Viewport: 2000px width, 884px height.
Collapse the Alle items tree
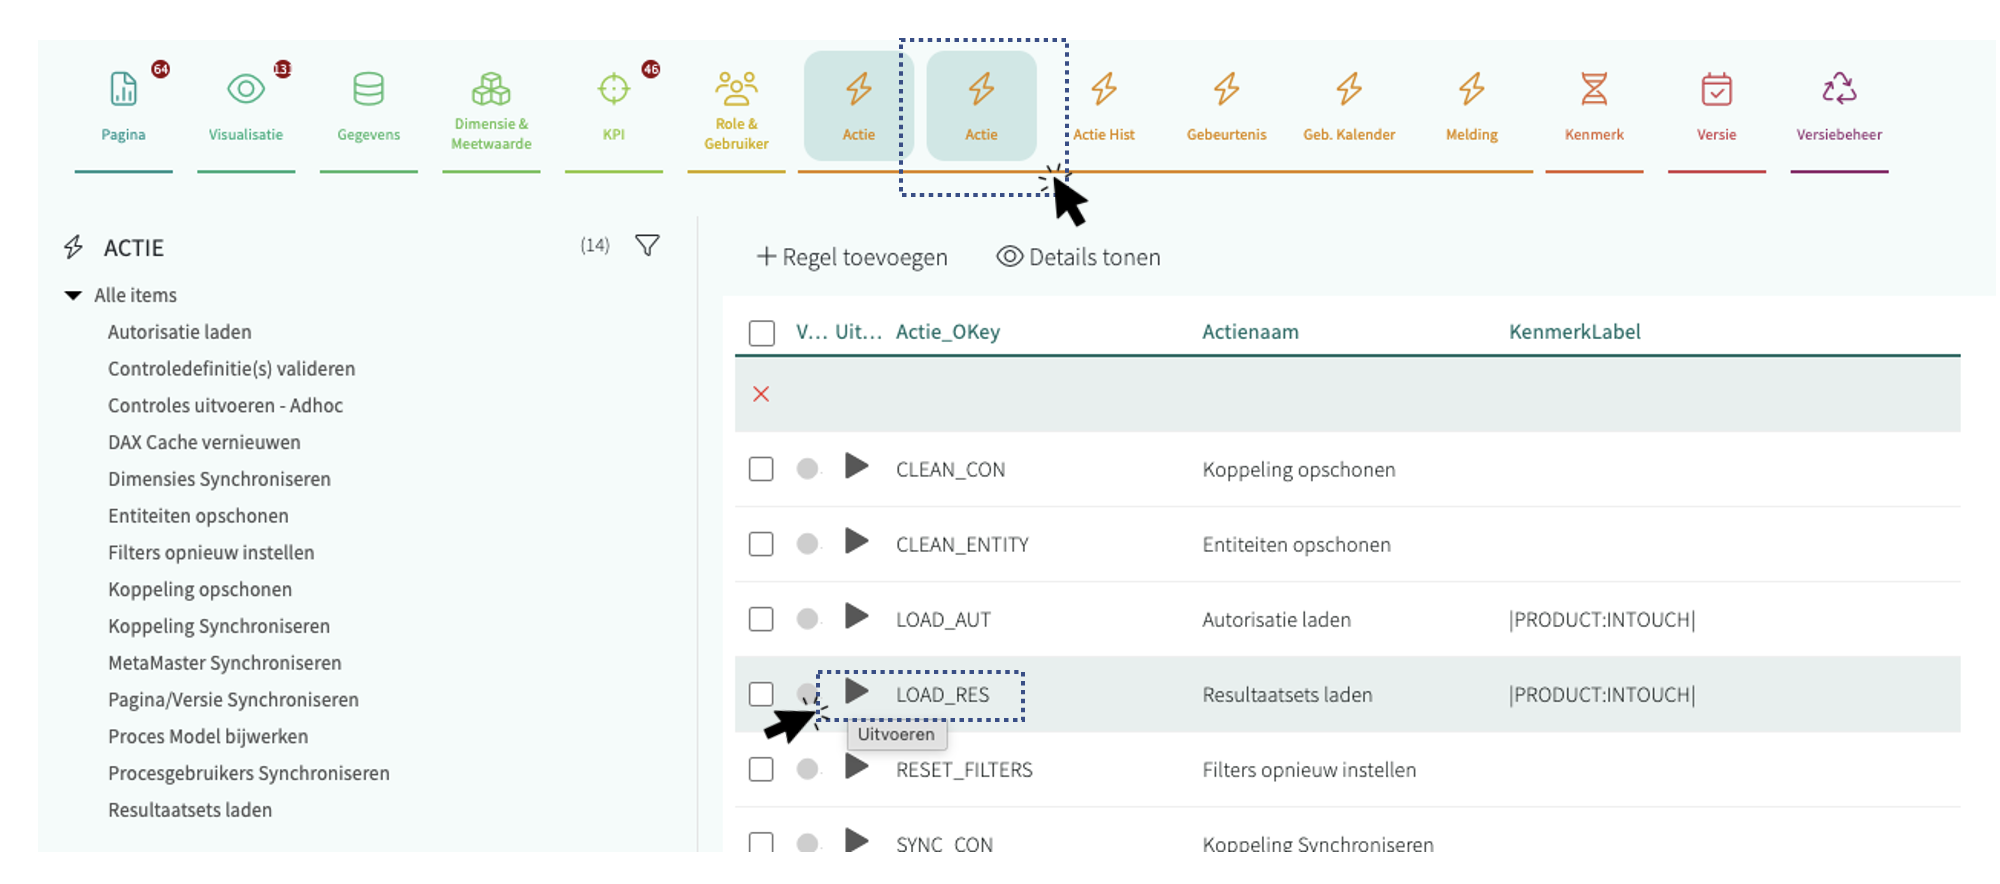[x=73, y=295]
